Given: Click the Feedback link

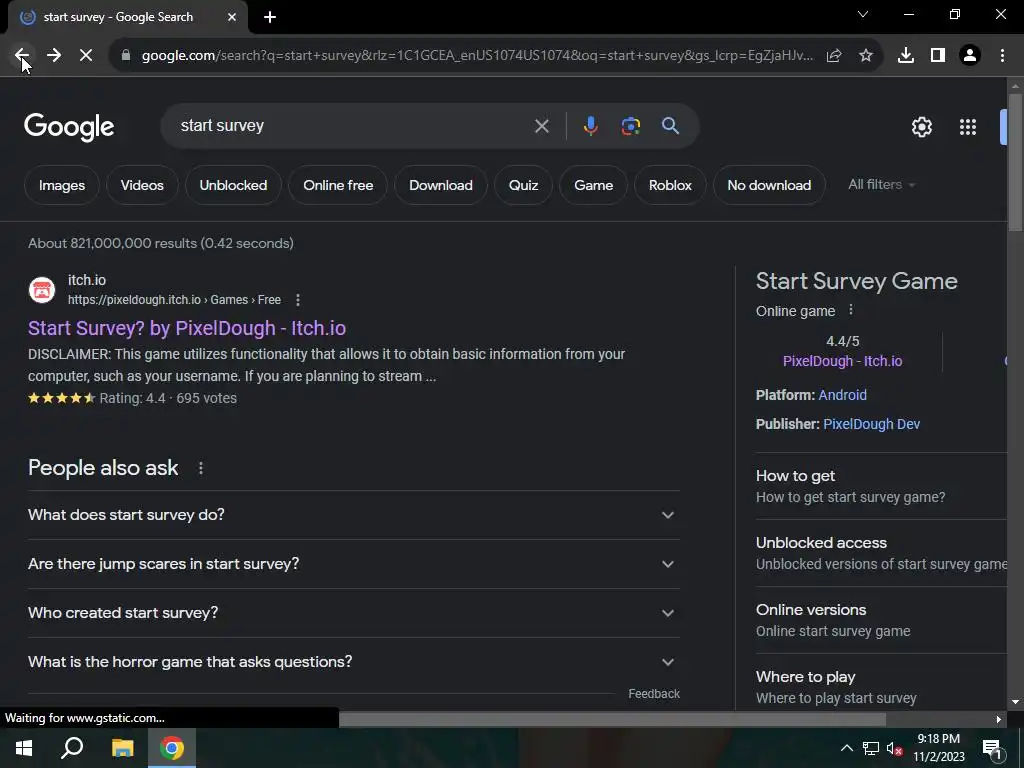Looking at the screenshot, I should coord(654,694).
